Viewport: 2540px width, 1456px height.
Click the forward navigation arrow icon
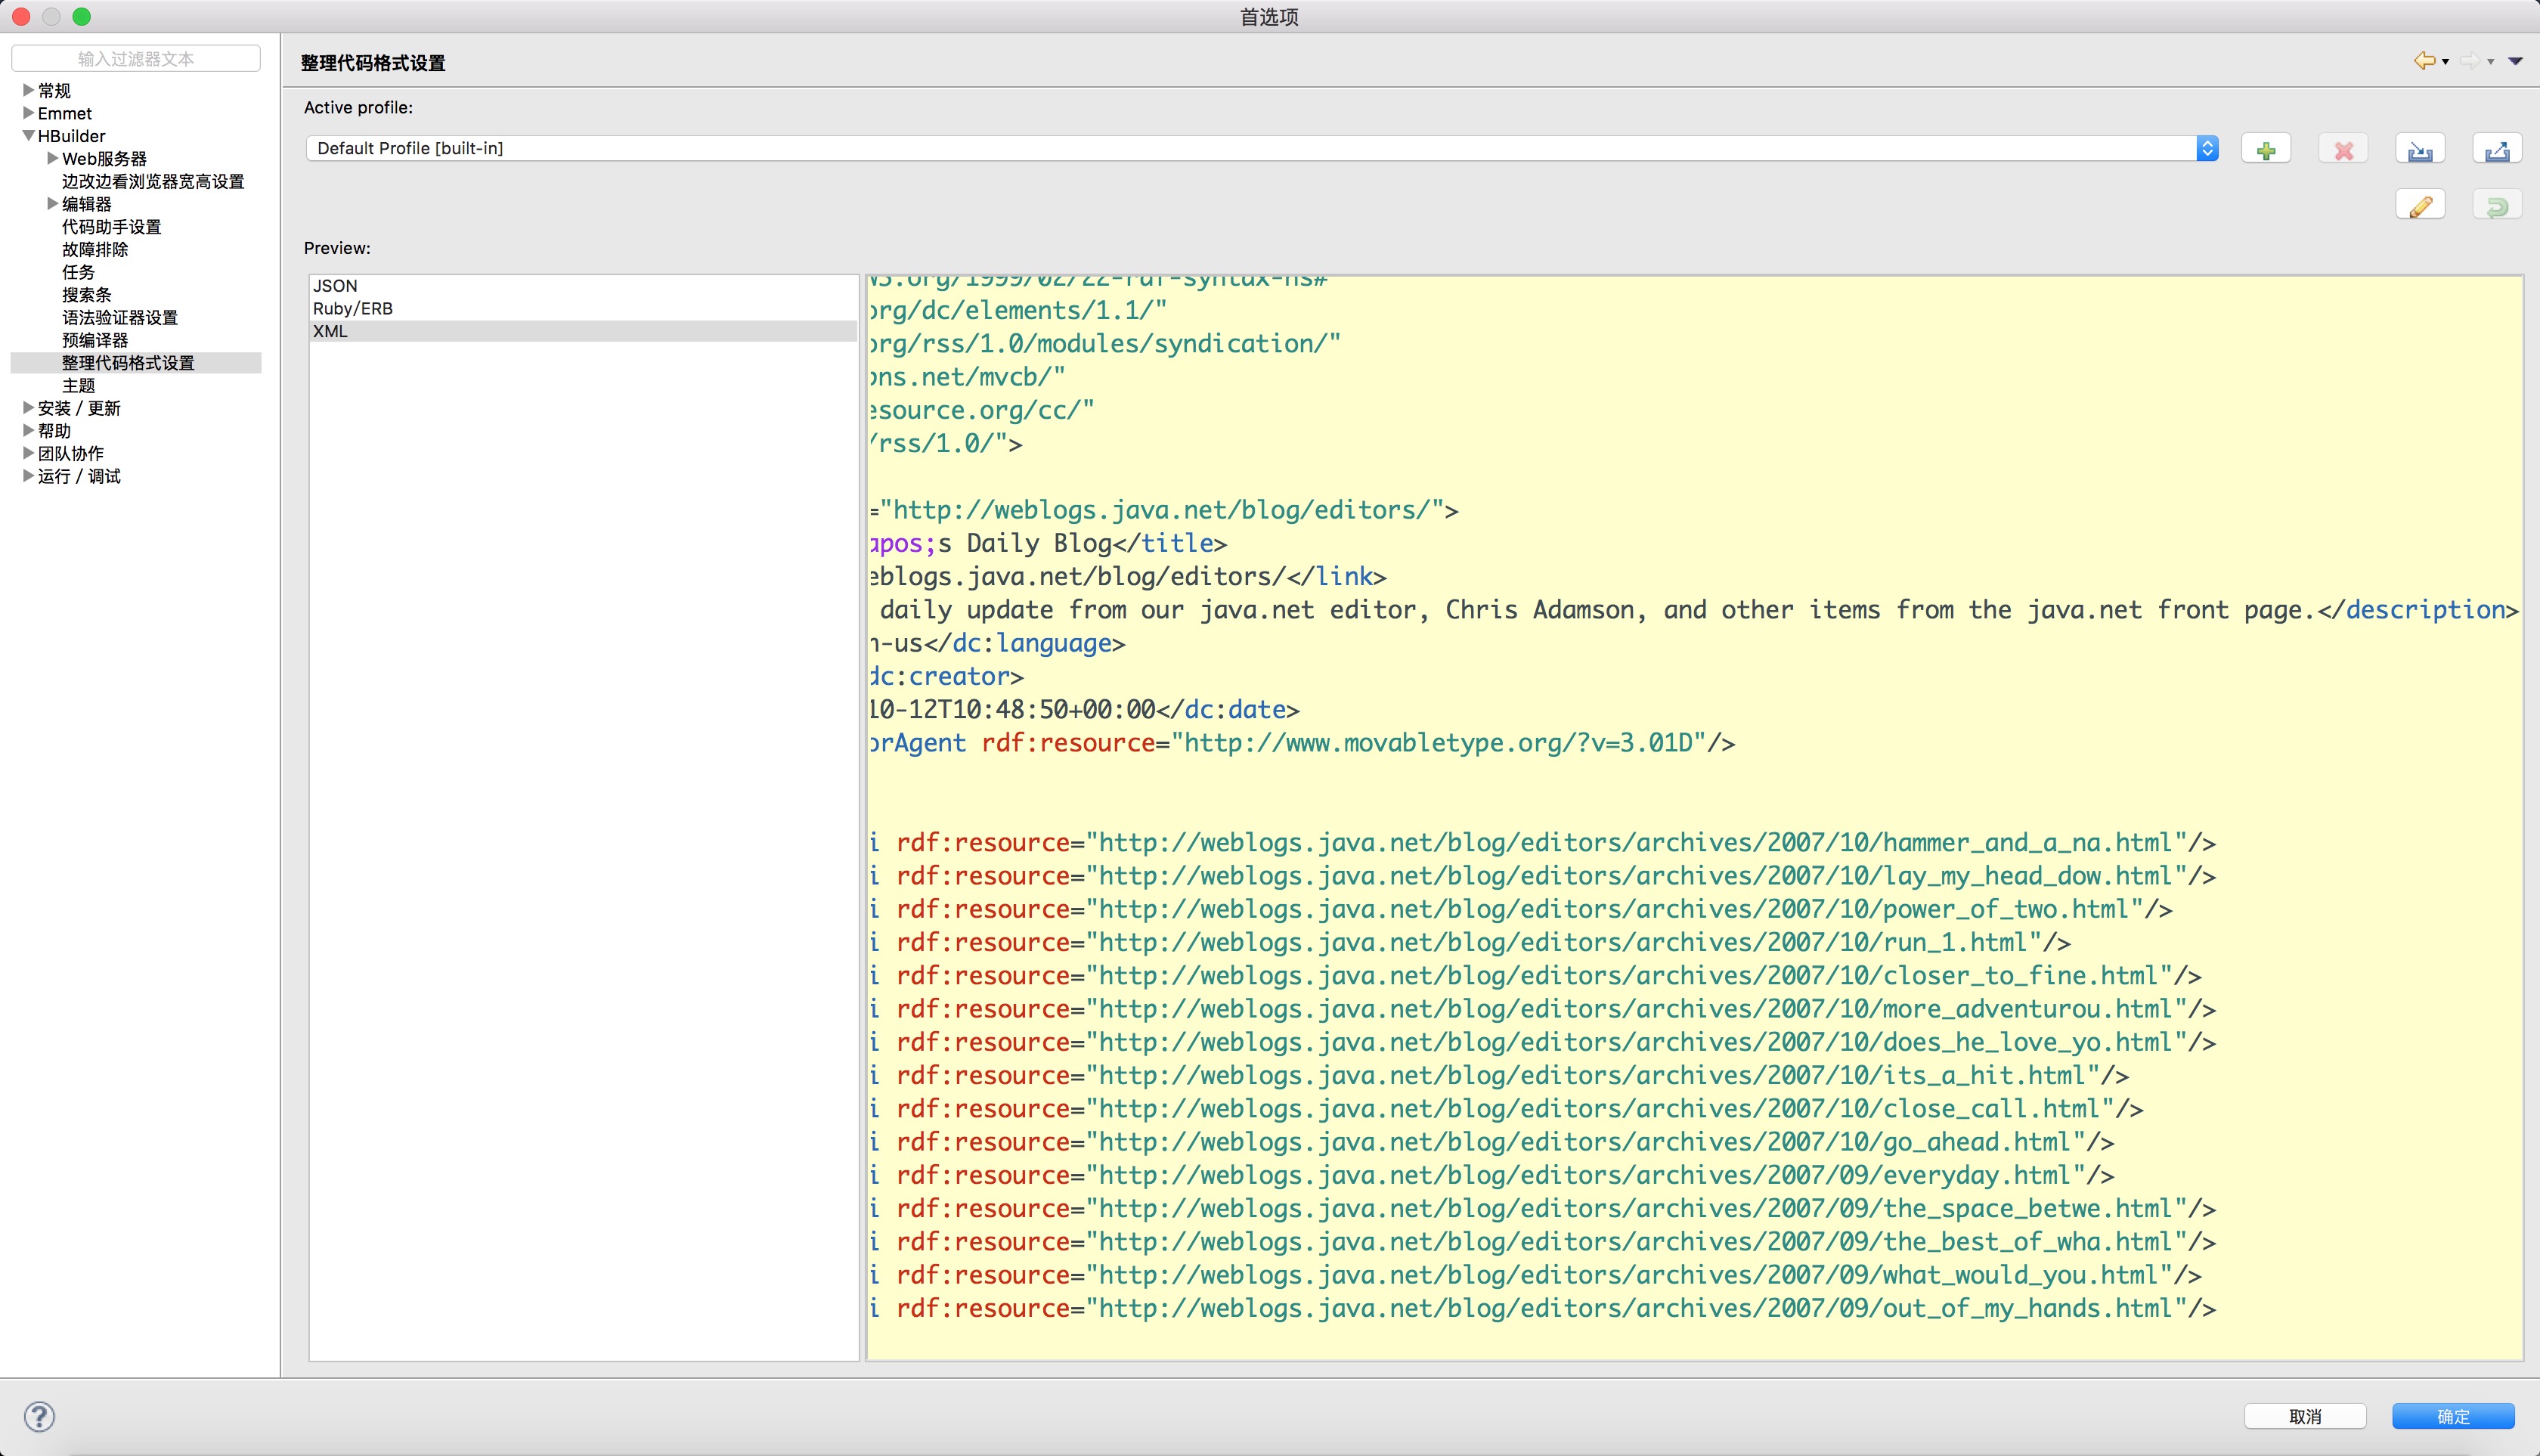(x=2469, y=61)
